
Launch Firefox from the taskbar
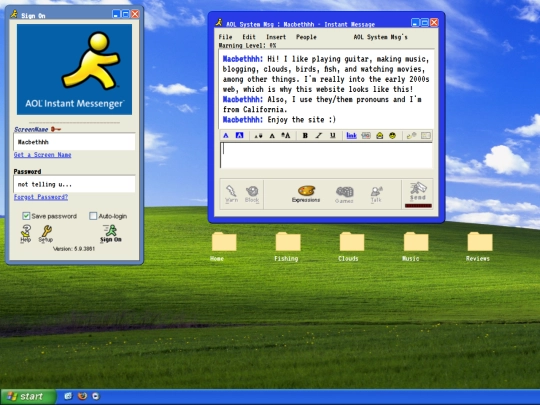(82, 396)
